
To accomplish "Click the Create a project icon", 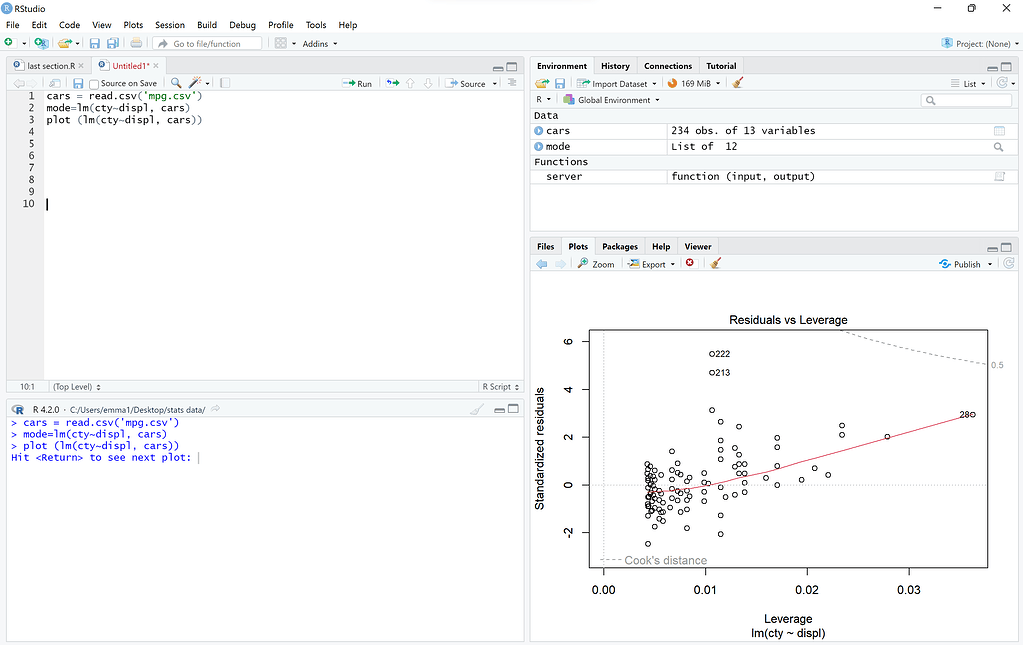I will tap(41, 43).
